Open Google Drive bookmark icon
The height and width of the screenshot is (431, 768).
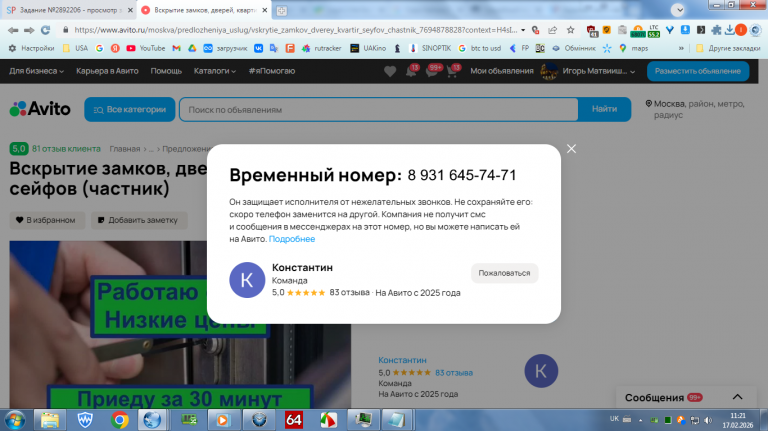[x=192, y=48]
